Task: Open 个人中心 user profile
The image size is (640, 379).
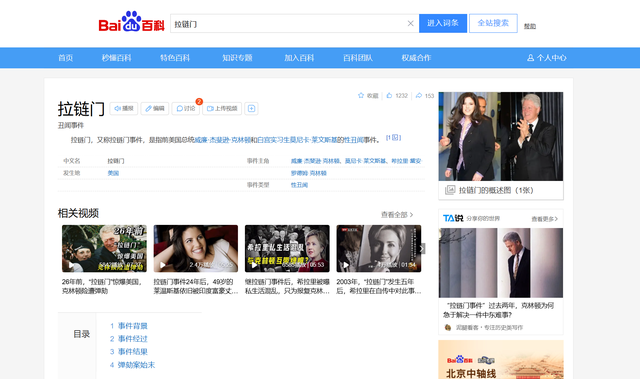Action: [547, 58]
